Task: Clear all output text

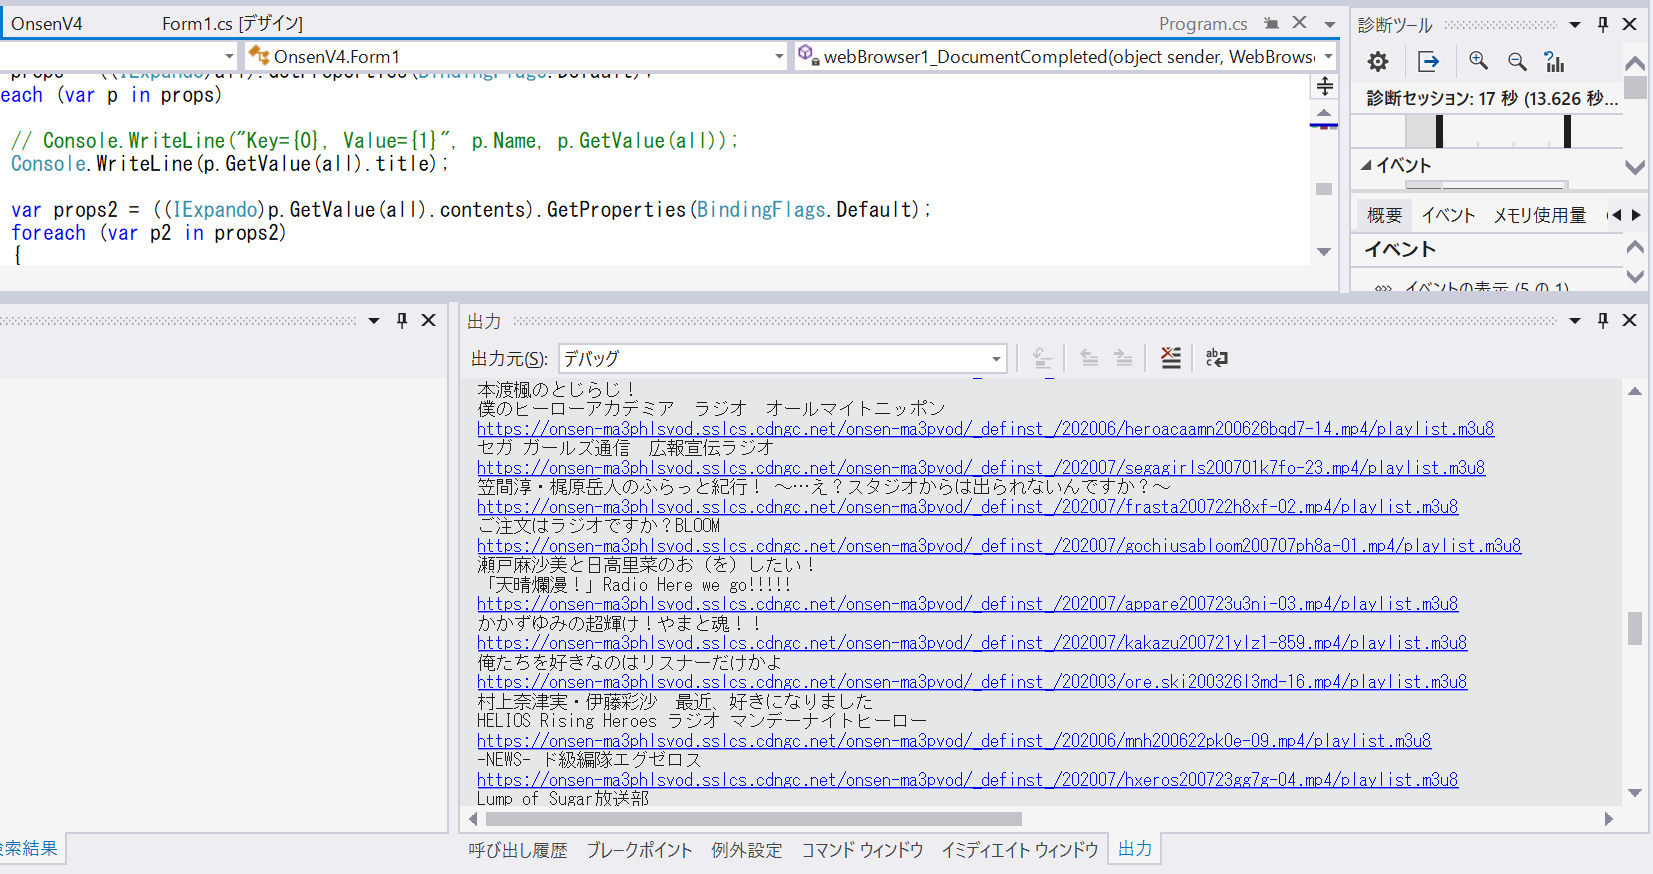Action: [1171, 358]
